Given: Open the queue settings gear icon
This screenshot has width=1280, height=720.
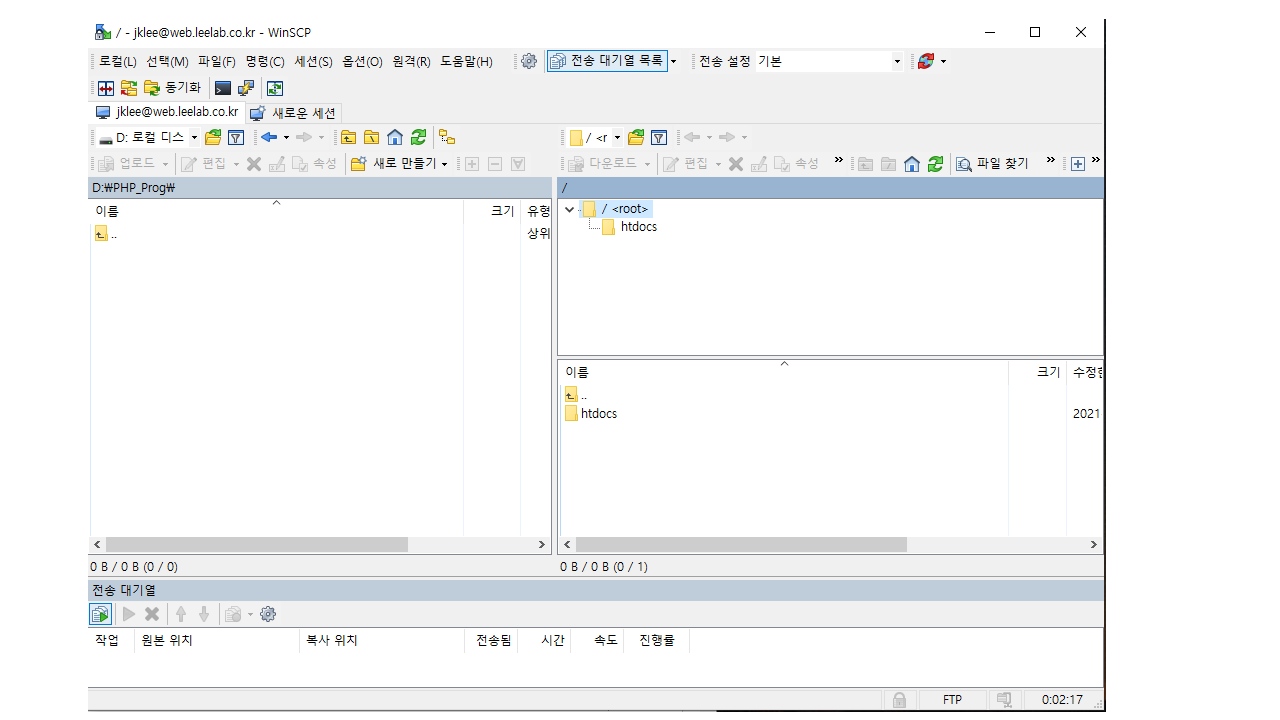Looking at the screenshot, I should [267, 614].
